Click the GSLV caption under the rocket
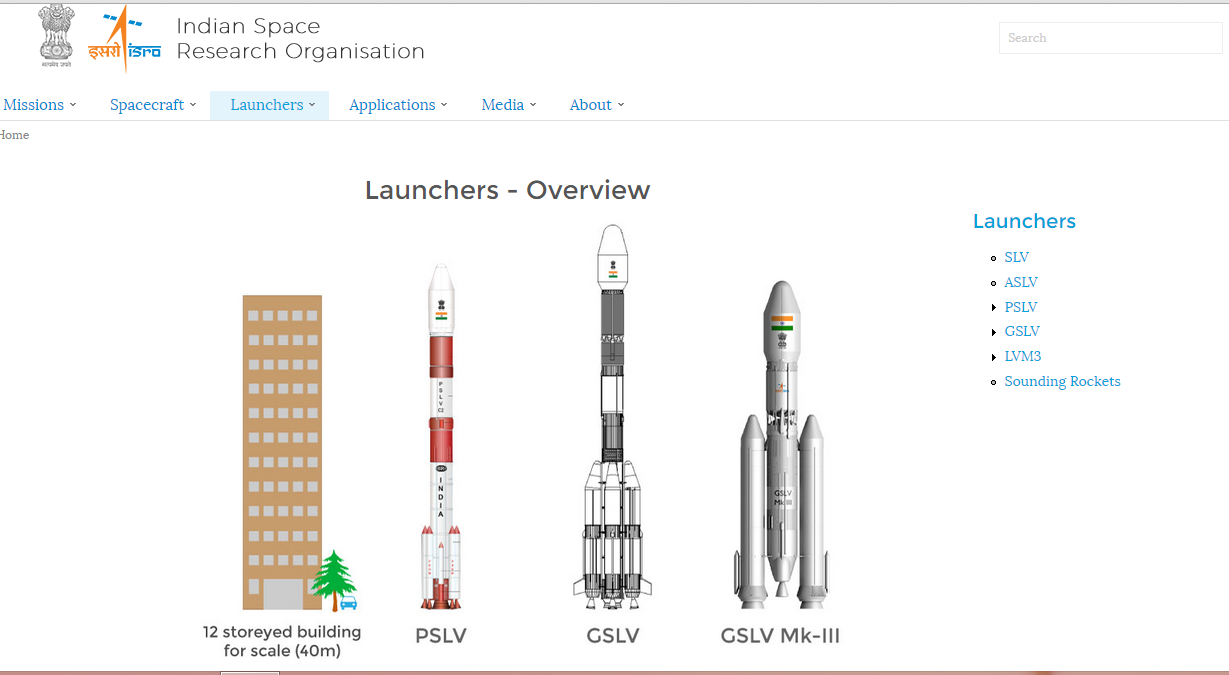Viewport: 1229px width, 675px height. click(613, 635)
